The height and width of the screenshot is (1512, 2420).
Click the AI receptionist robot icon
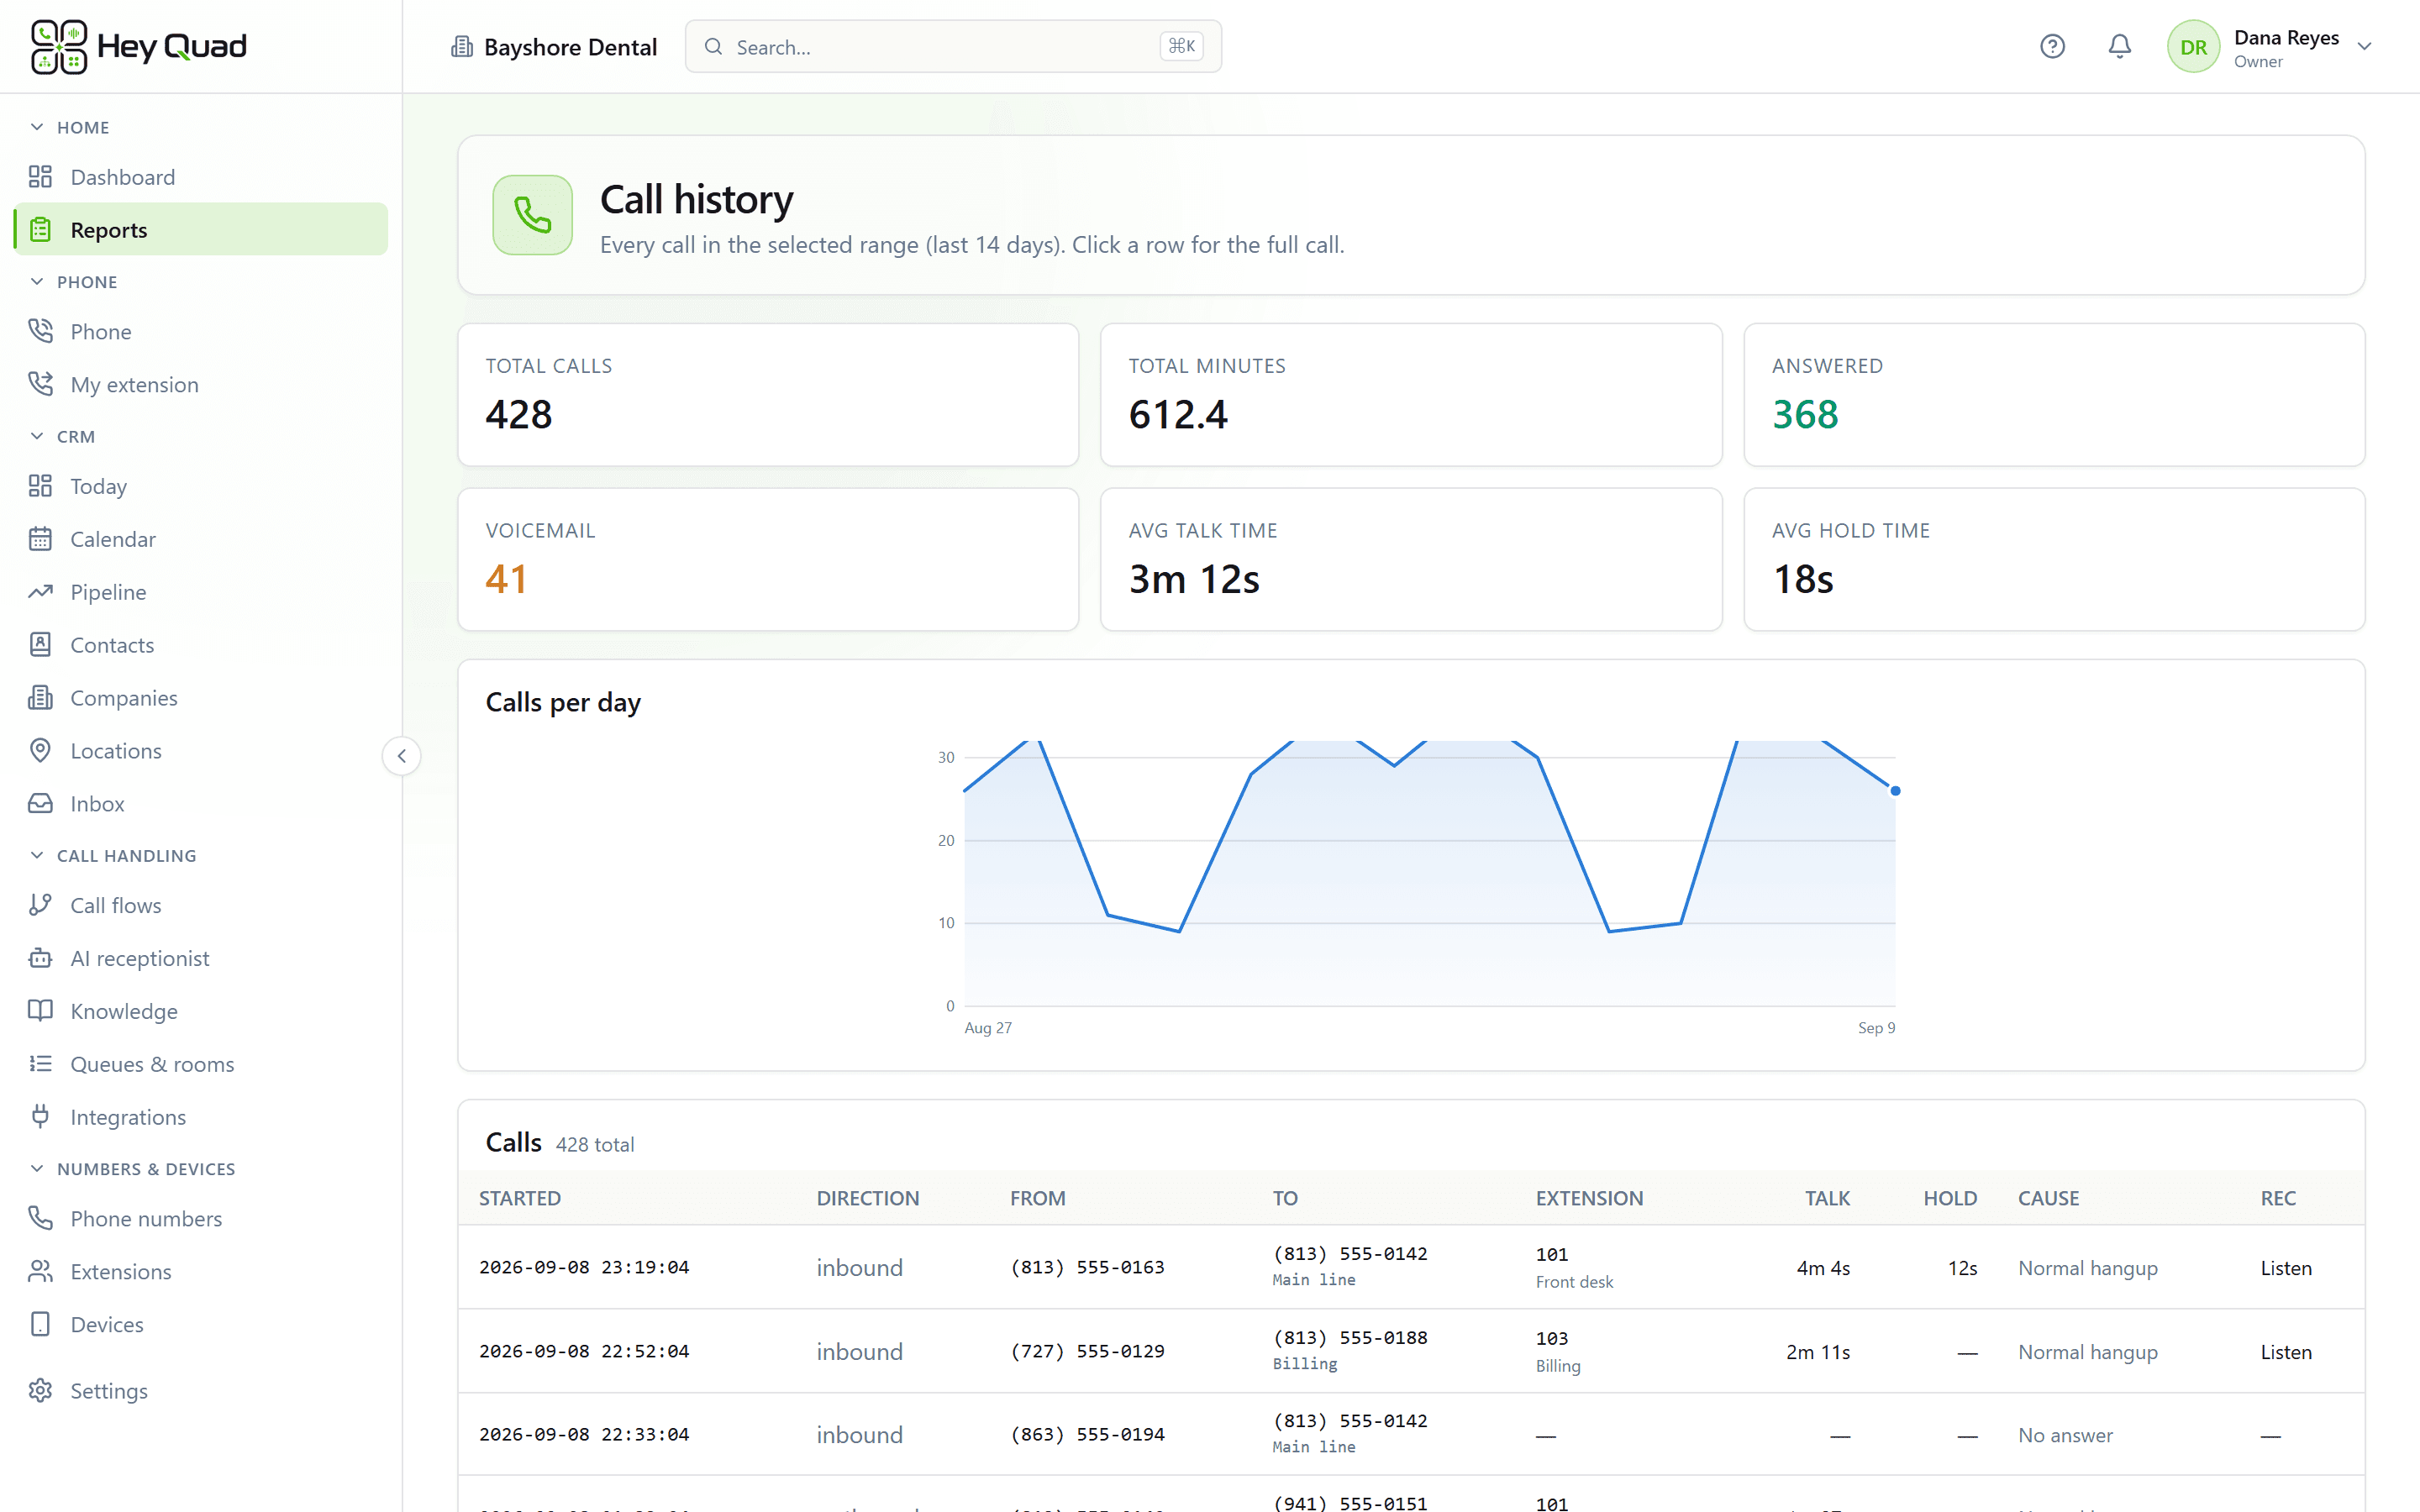point(40,957)
